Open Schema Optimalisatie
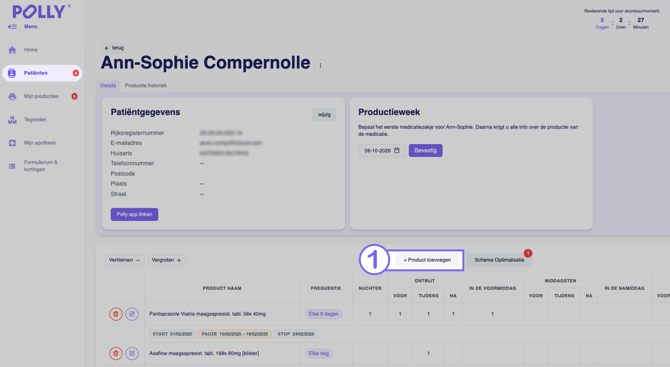This screenshot has height=367, width=670. pos(499,260)
